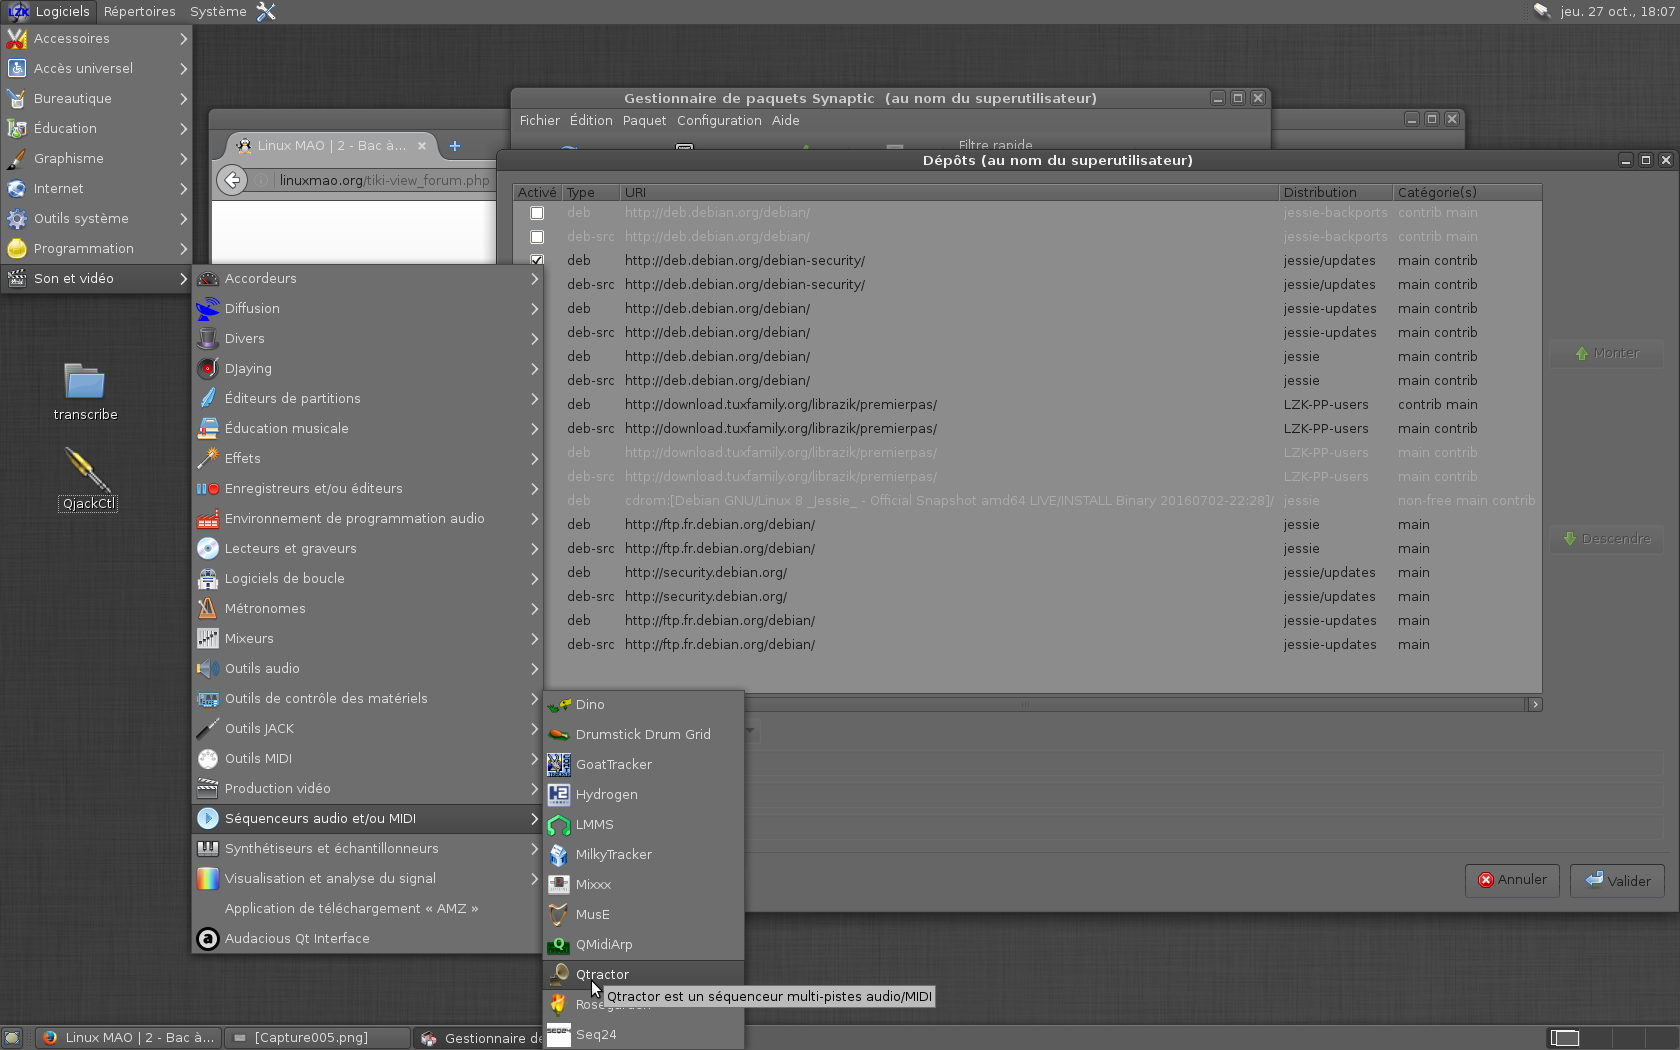
Task: Open LMMS icon in submenu
Action: coord(559,824)
